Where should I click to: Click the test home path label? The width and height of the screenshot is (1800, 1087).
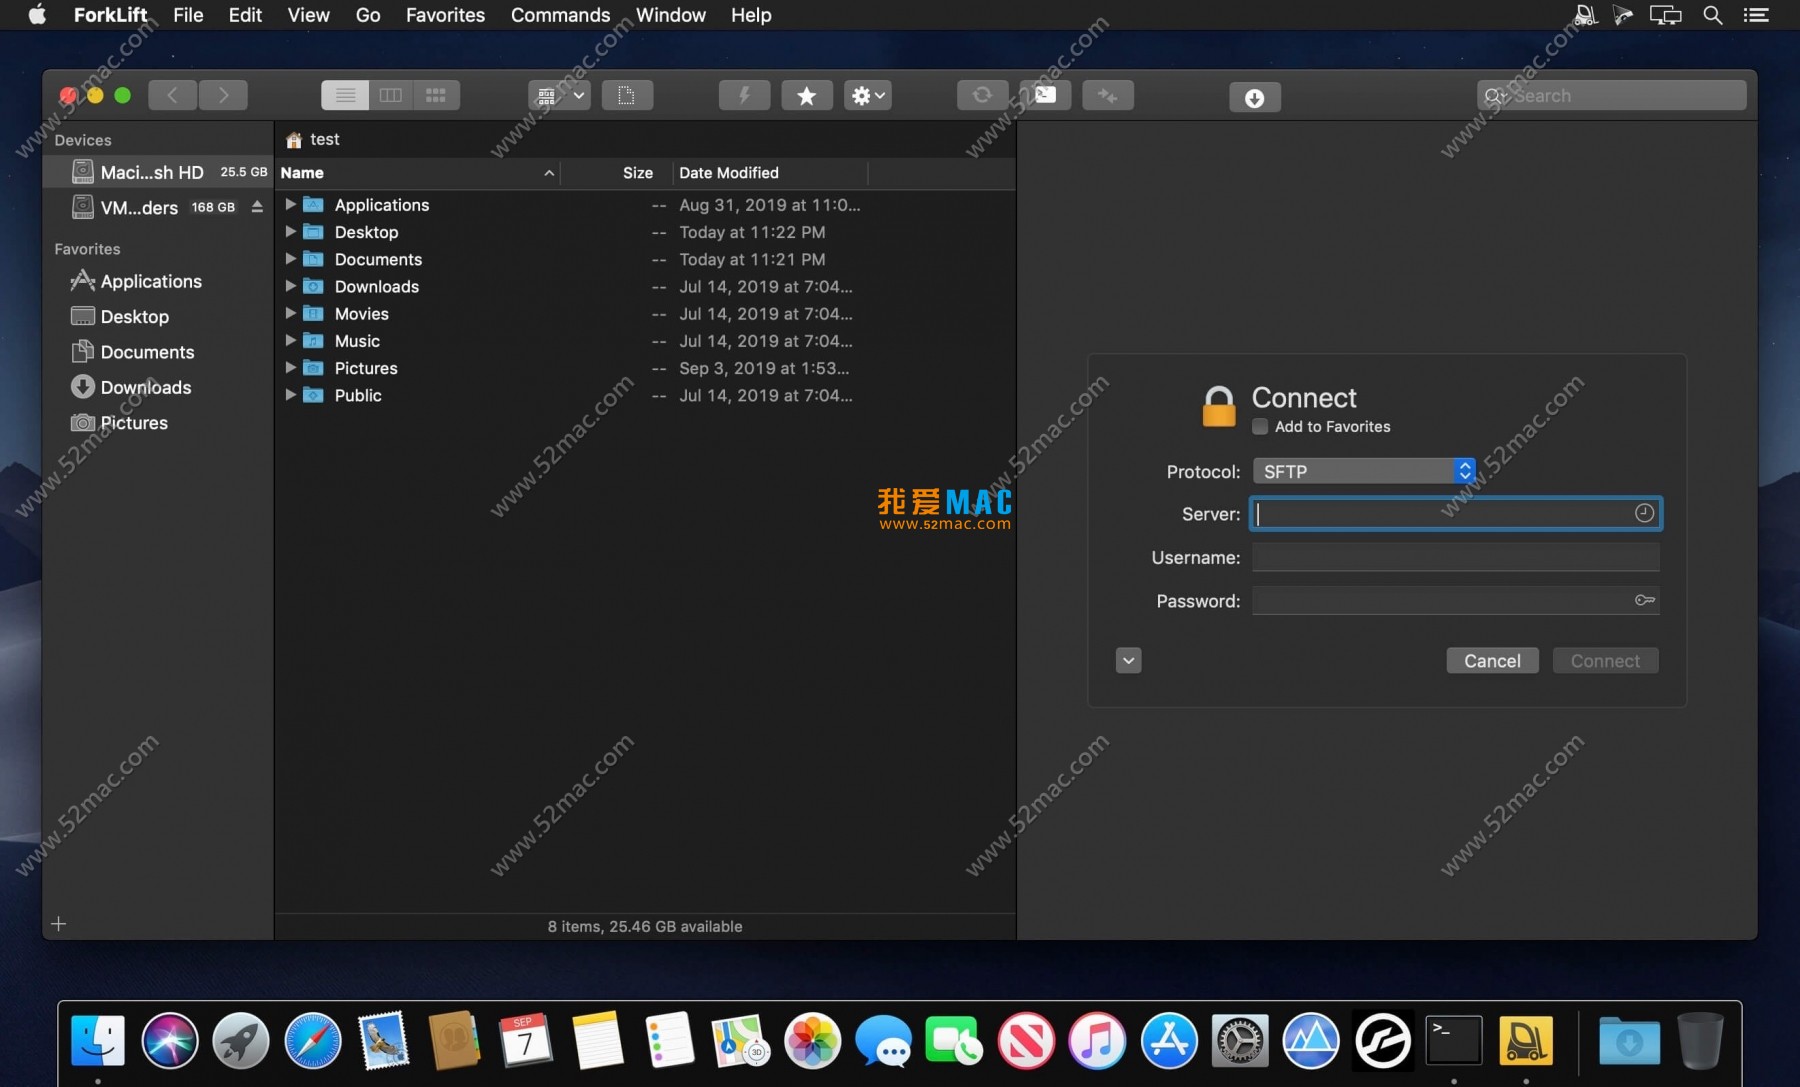click(x=312, y=139)
